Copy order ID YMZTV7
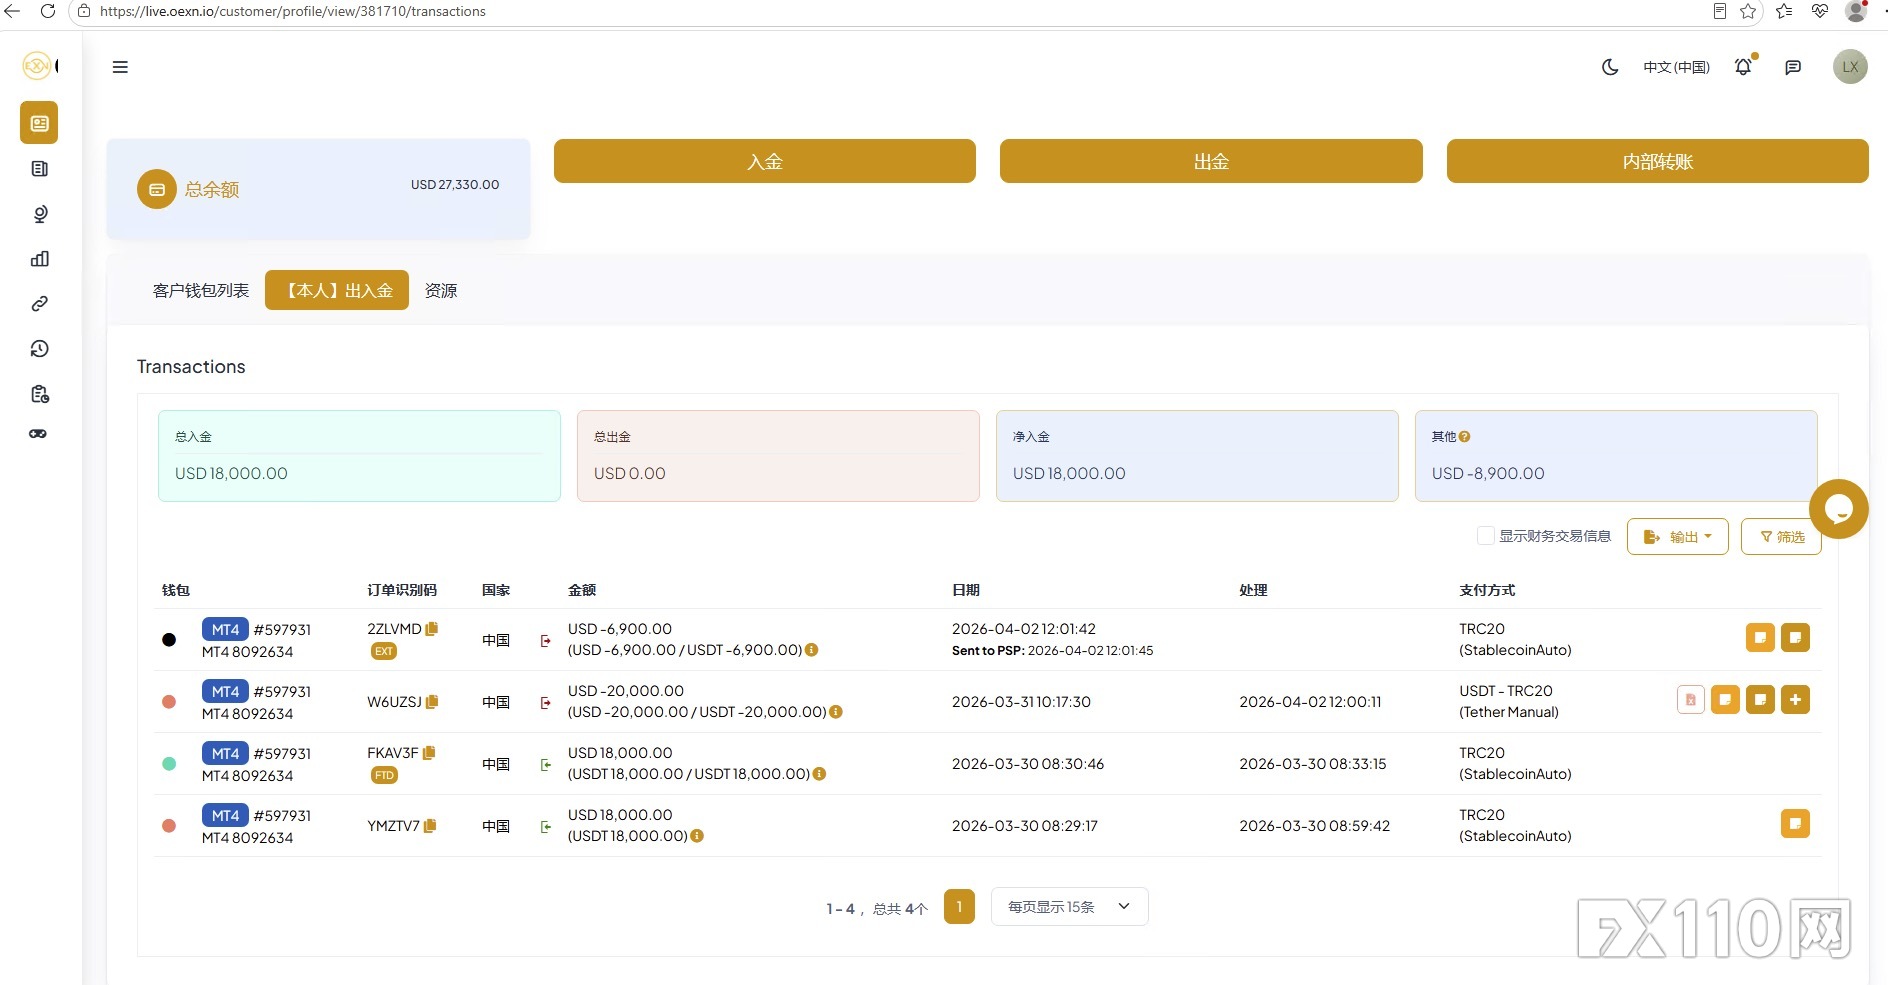The height and width of the screenshot is (985, 1888). click(430, 826)
